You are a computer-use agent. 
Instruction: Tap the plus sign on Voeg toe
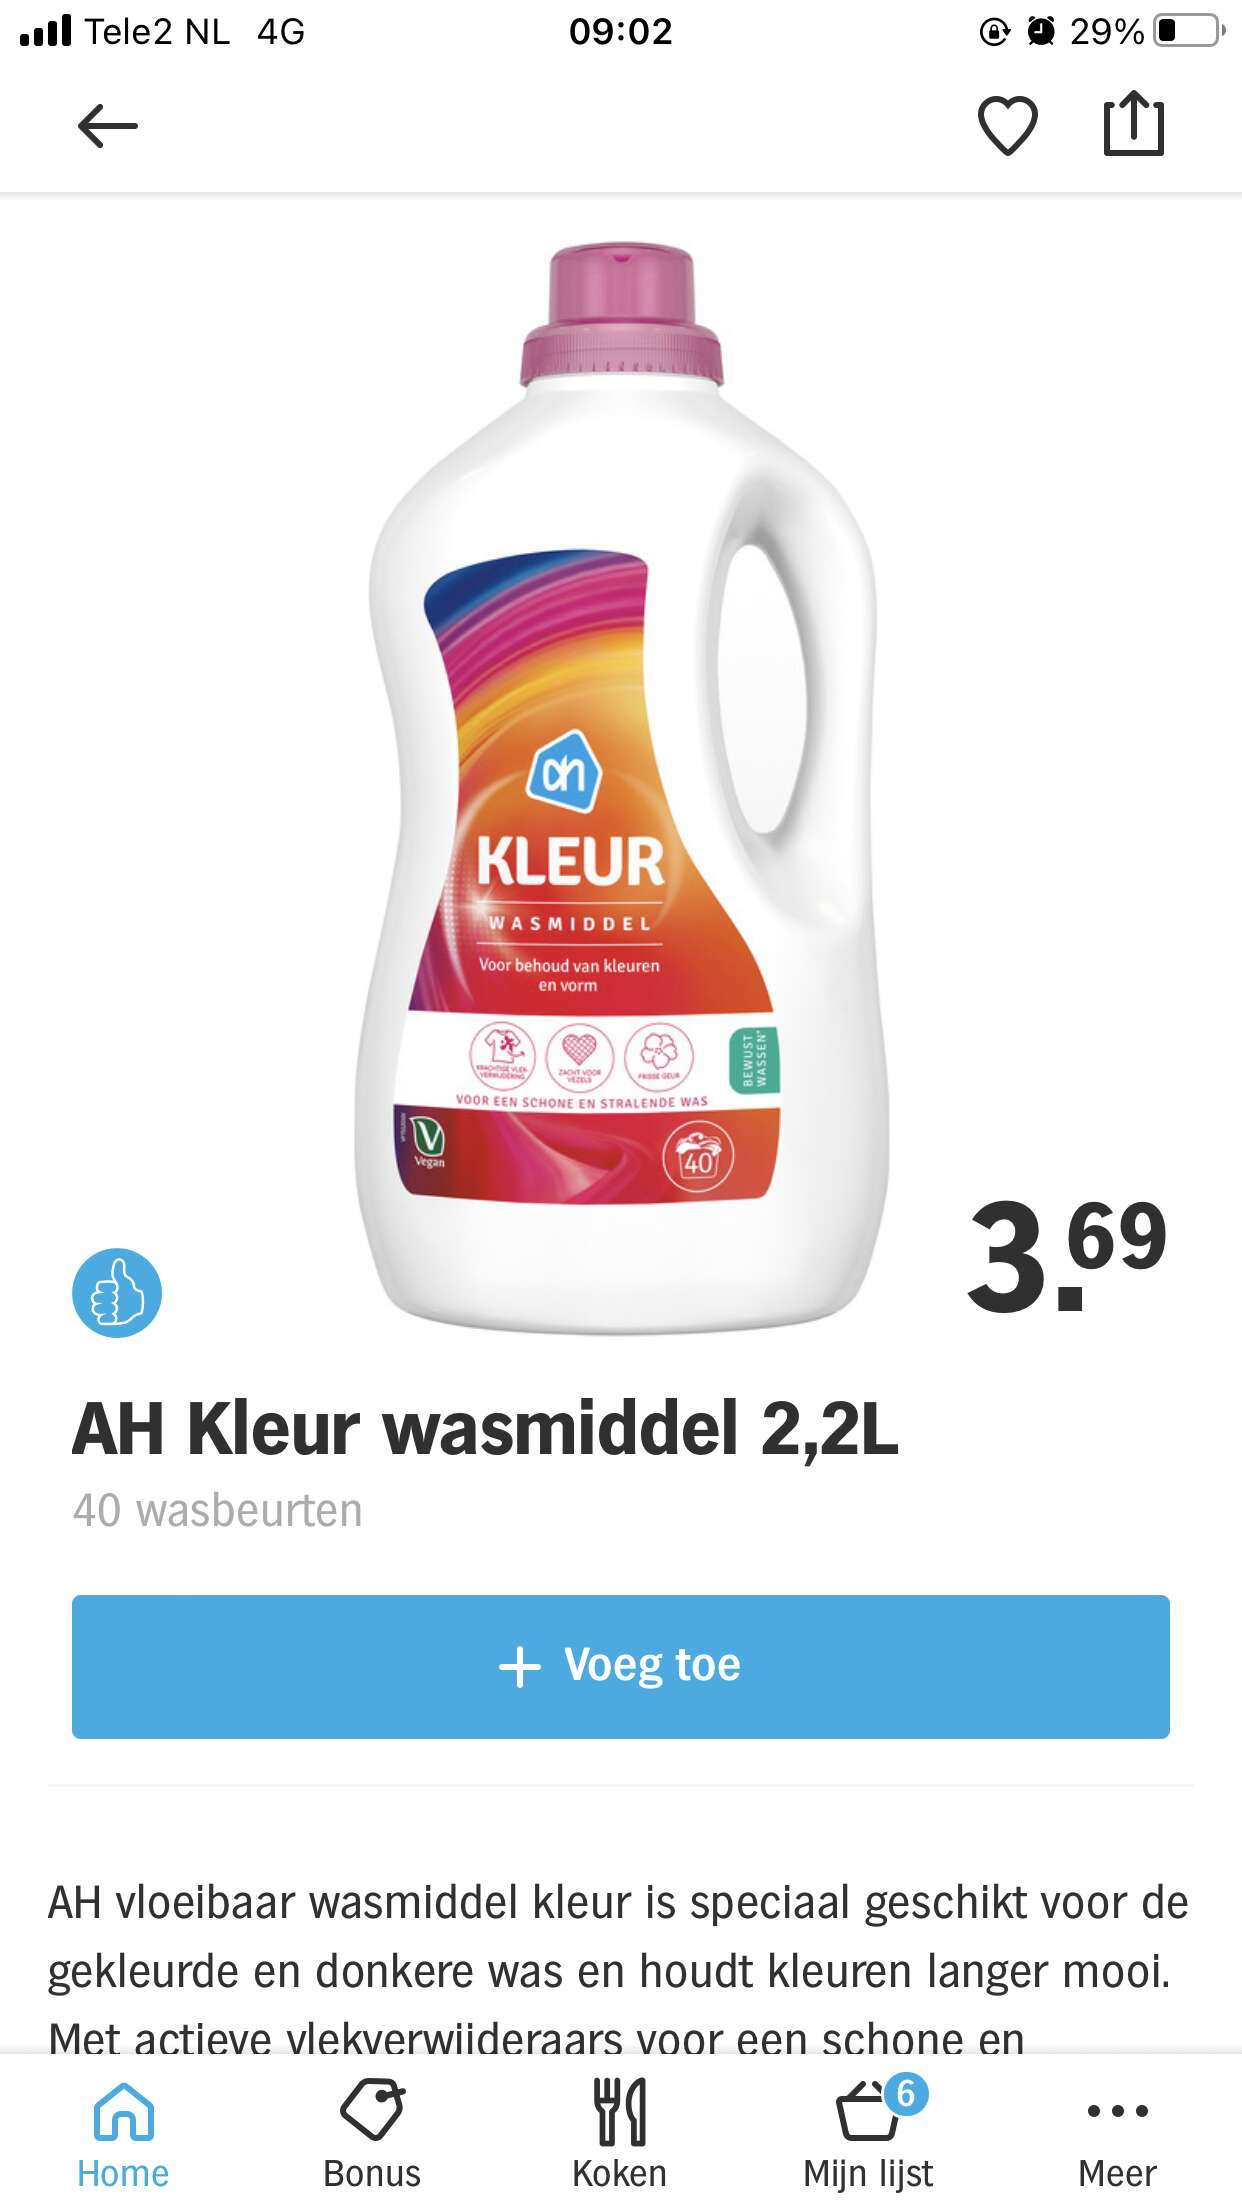pyautogui.click(x=520, y=1667)
